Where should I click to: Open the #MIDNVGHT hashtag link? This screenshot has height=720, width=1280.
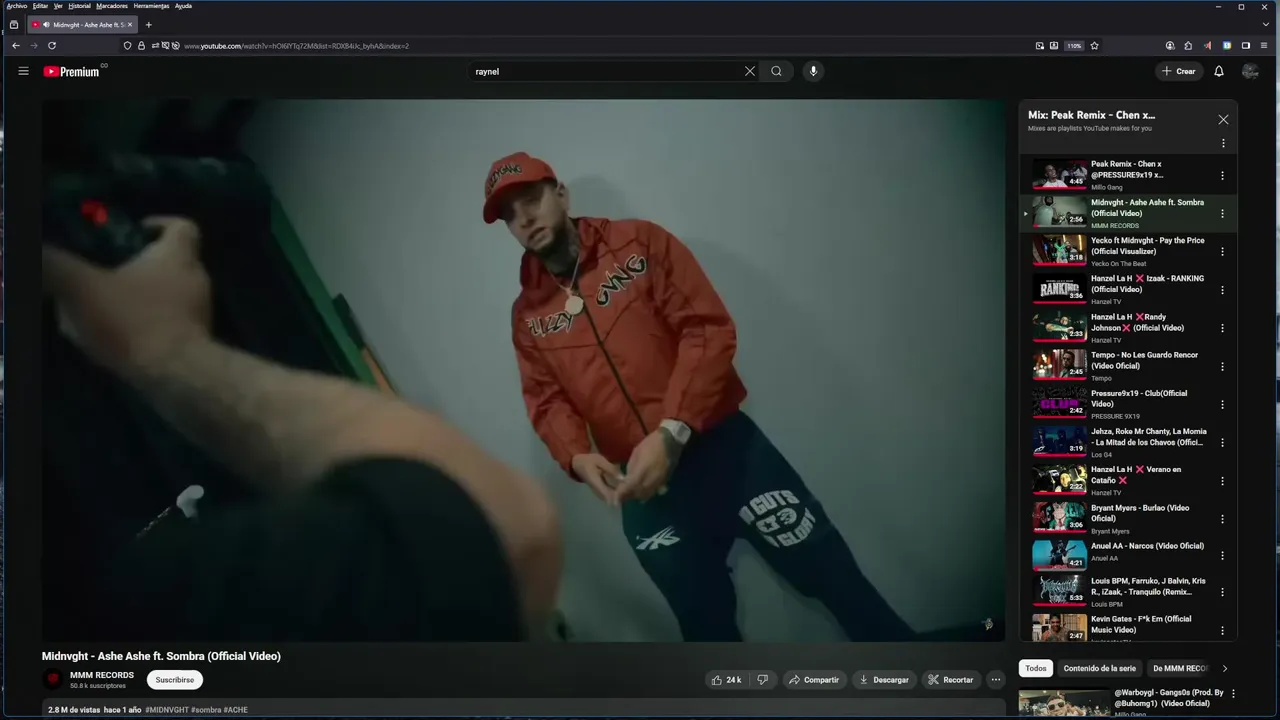166,710
